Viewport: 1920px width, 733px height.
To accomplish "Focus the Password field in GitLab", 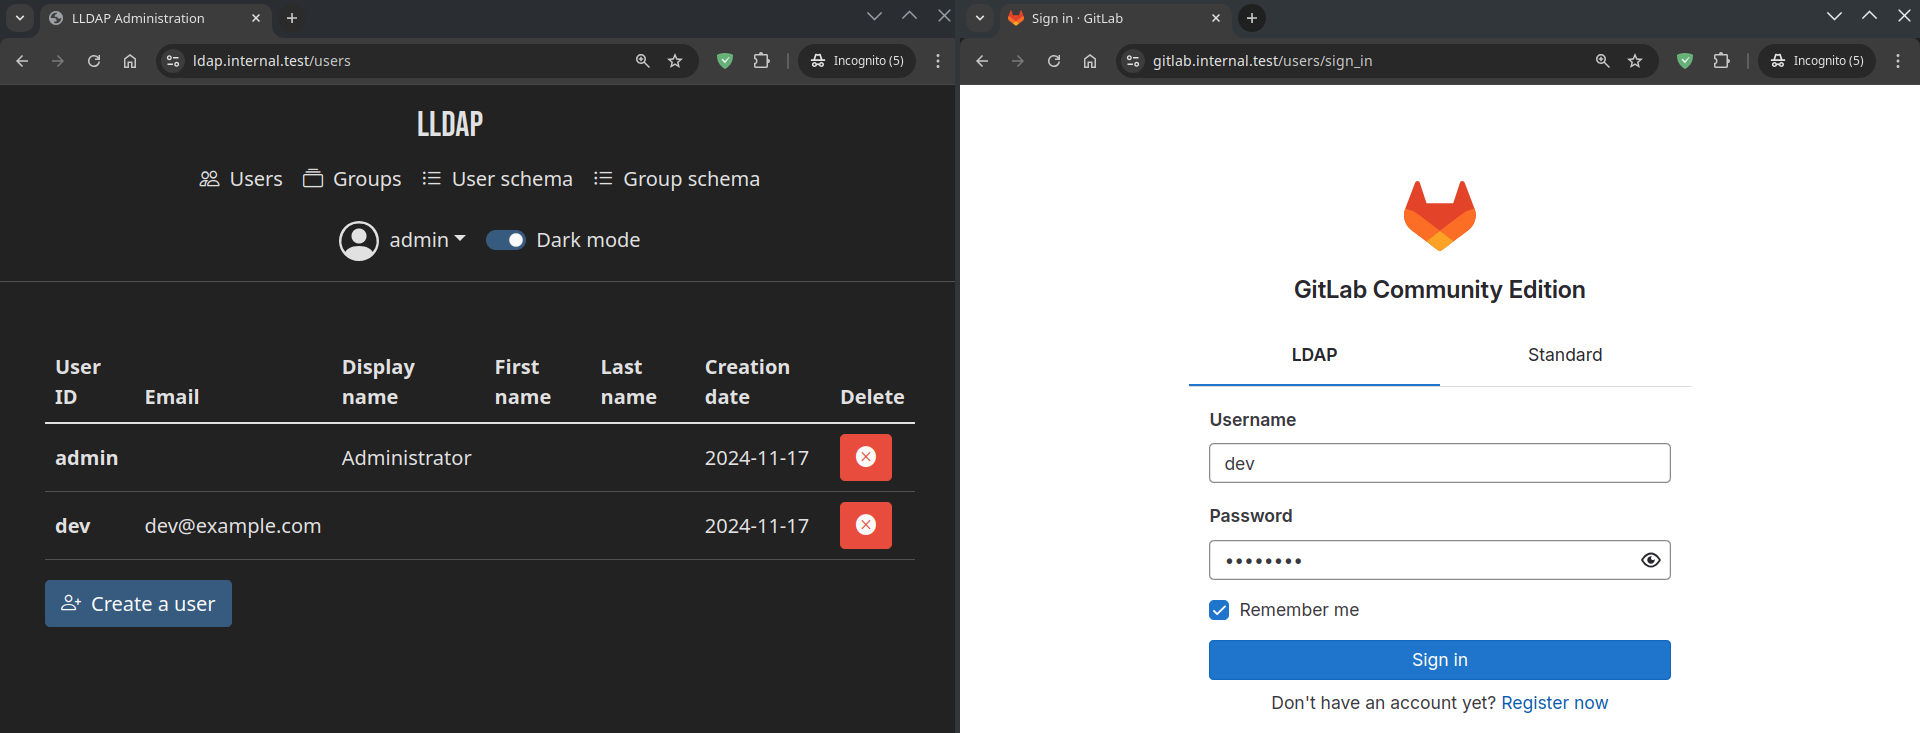I will (x=1440, y=560).
